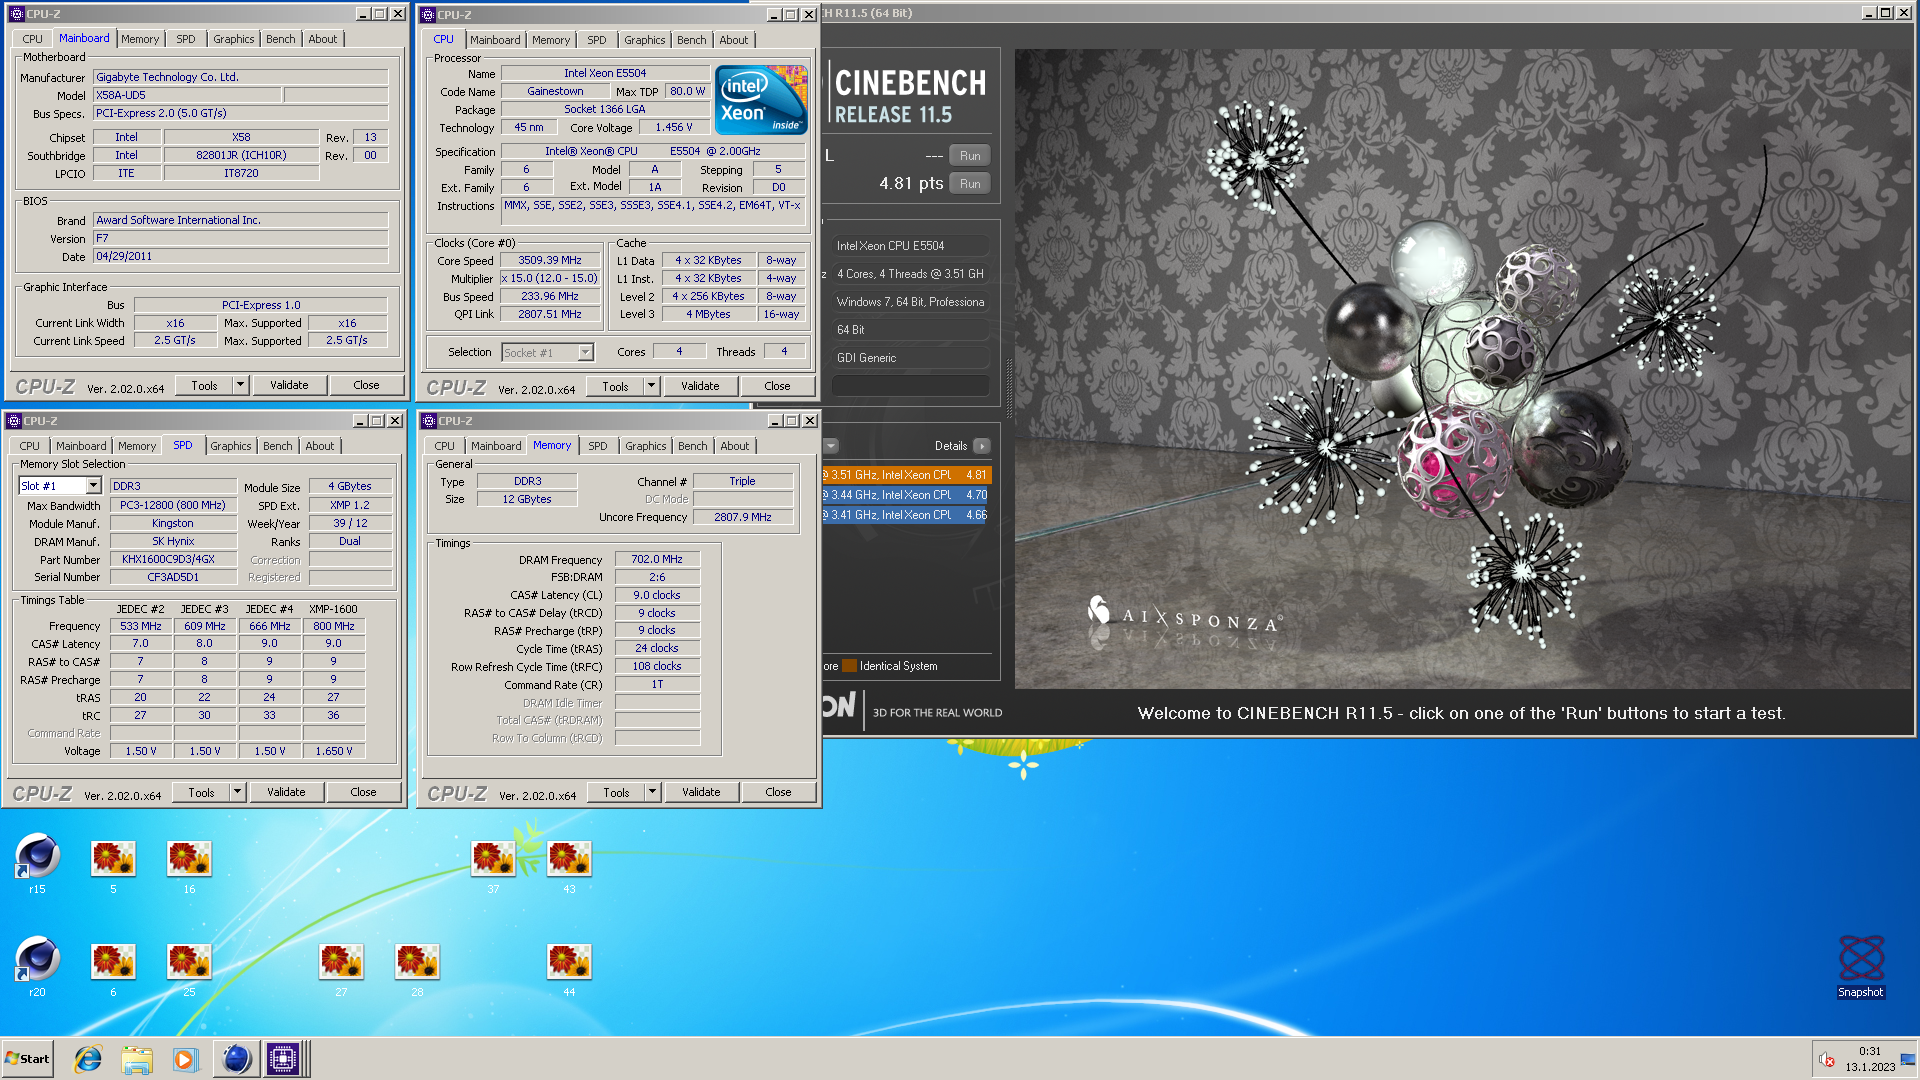The width and height of the screenshot is (1920, 1080).
Task: Run the Cinebench OpenGL test with no score
Action: click(x=970, y=156)
